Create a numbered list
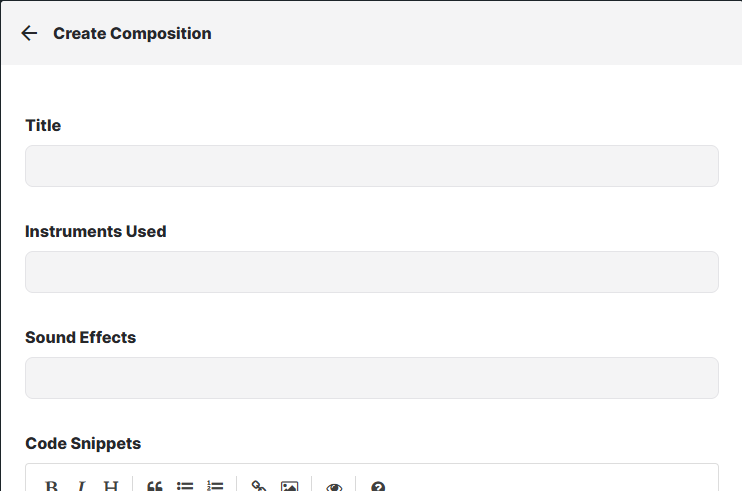This screenshot has width=742, height=491. [215, 486]
